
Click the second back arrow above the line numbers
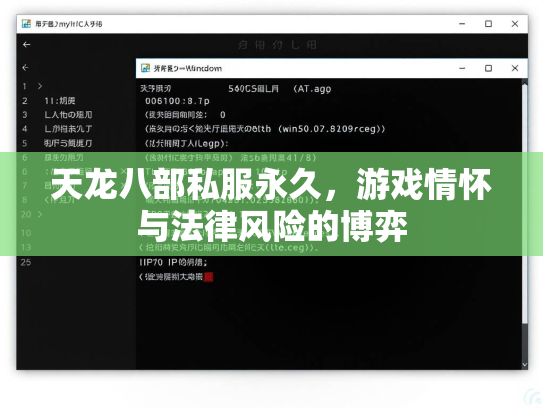25,67
